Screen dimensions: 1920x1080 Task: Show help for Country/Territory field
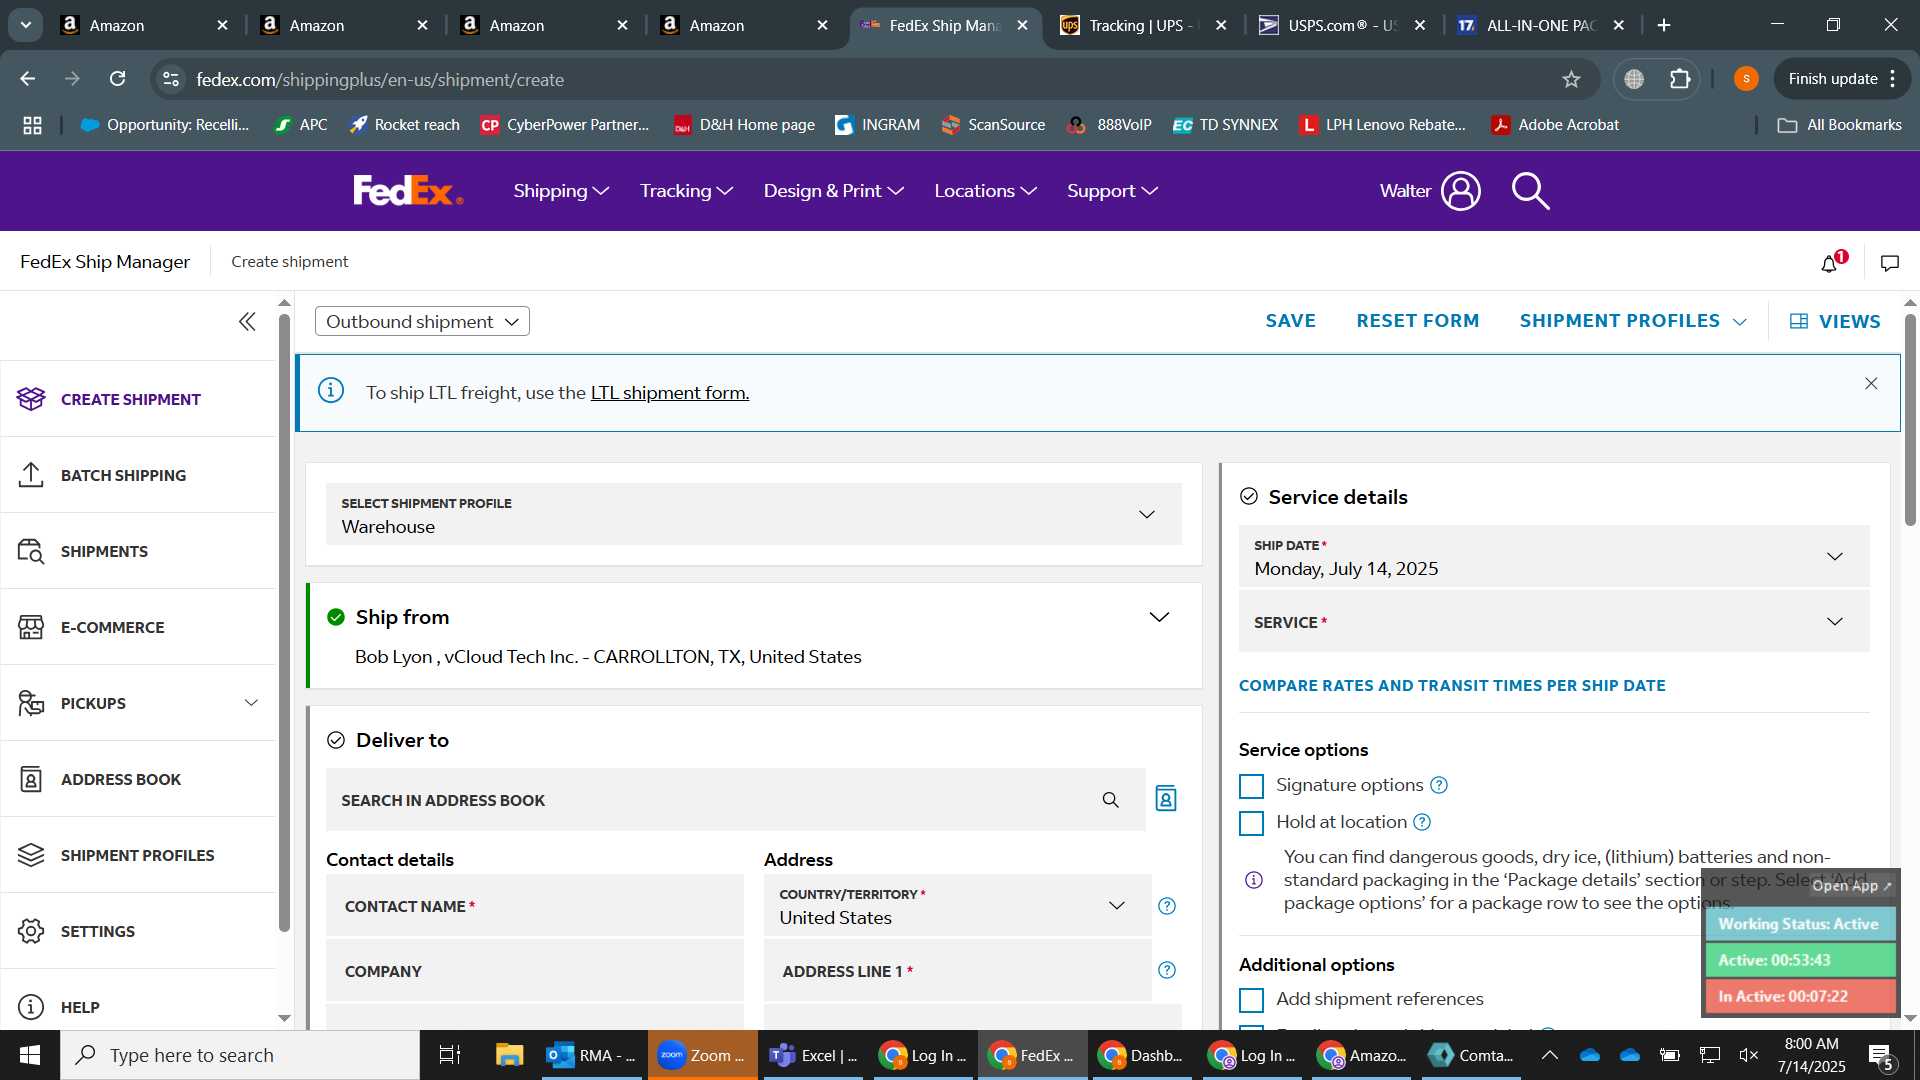[1167, 906]
